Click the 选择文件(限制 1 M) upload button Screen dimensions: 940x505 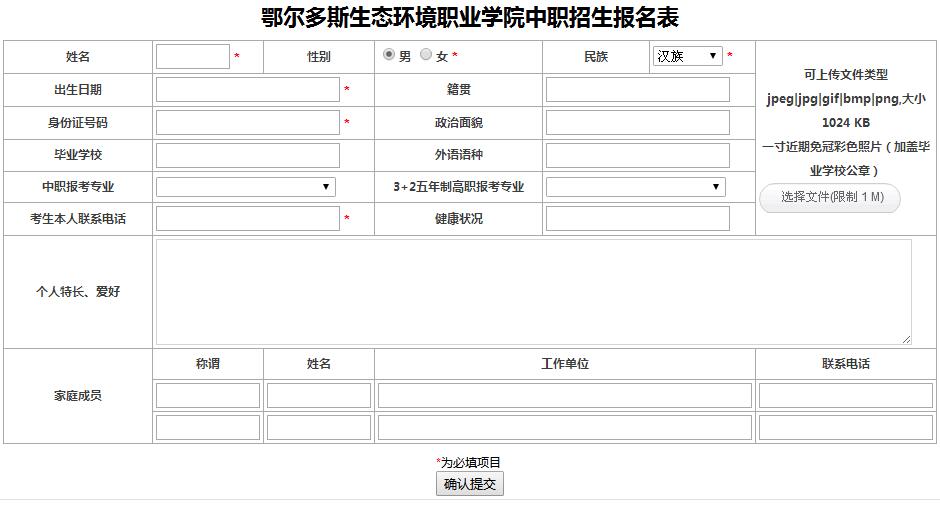point(830,197)
